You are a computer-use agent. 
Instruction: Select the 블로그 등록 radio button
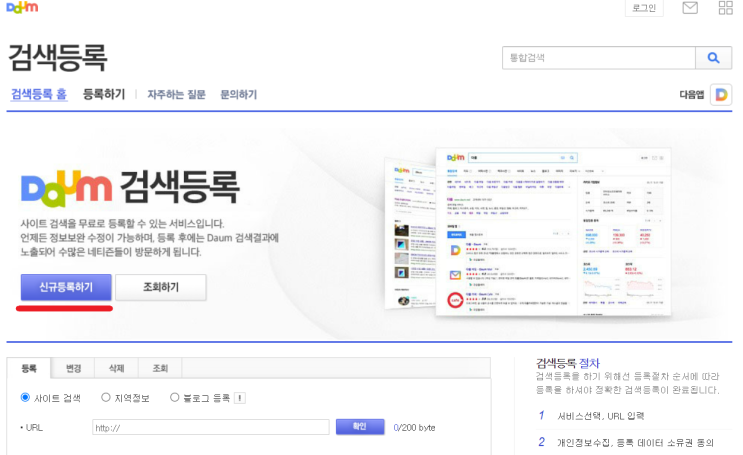(x=174, y=397)
